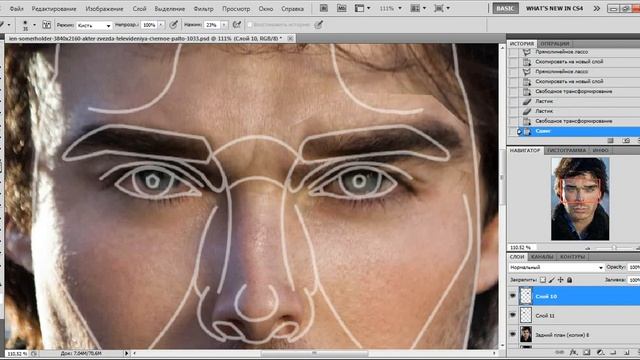Screen dimensions: 640x360
Task: Open the Файл menu
Action: click(16, 9)
